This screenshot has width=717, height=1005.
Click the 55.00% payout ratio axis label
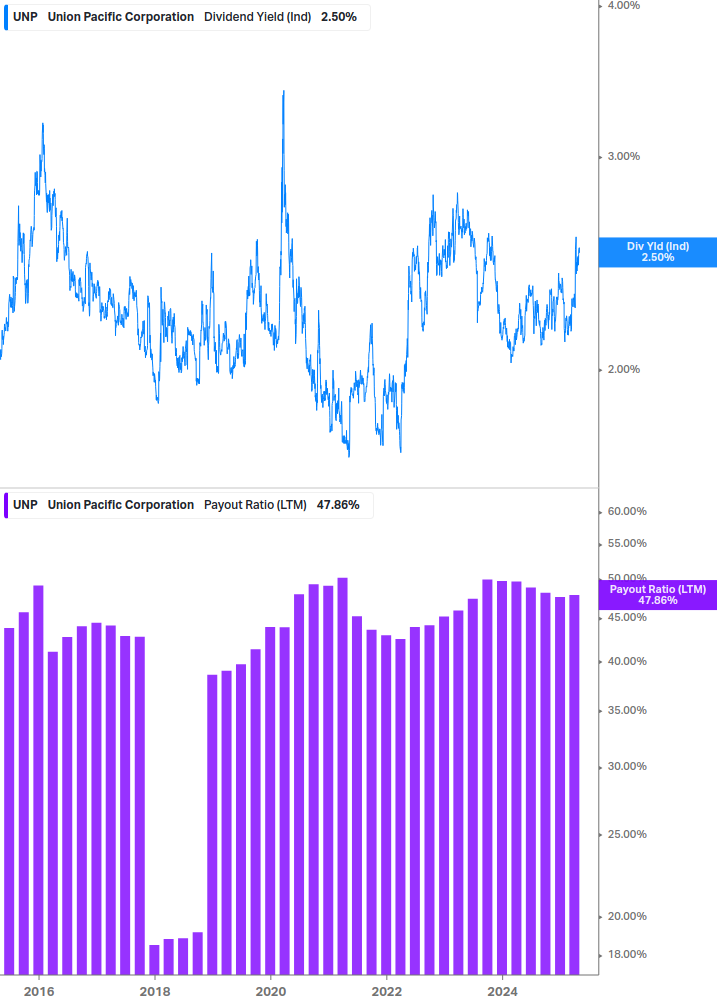627,544
